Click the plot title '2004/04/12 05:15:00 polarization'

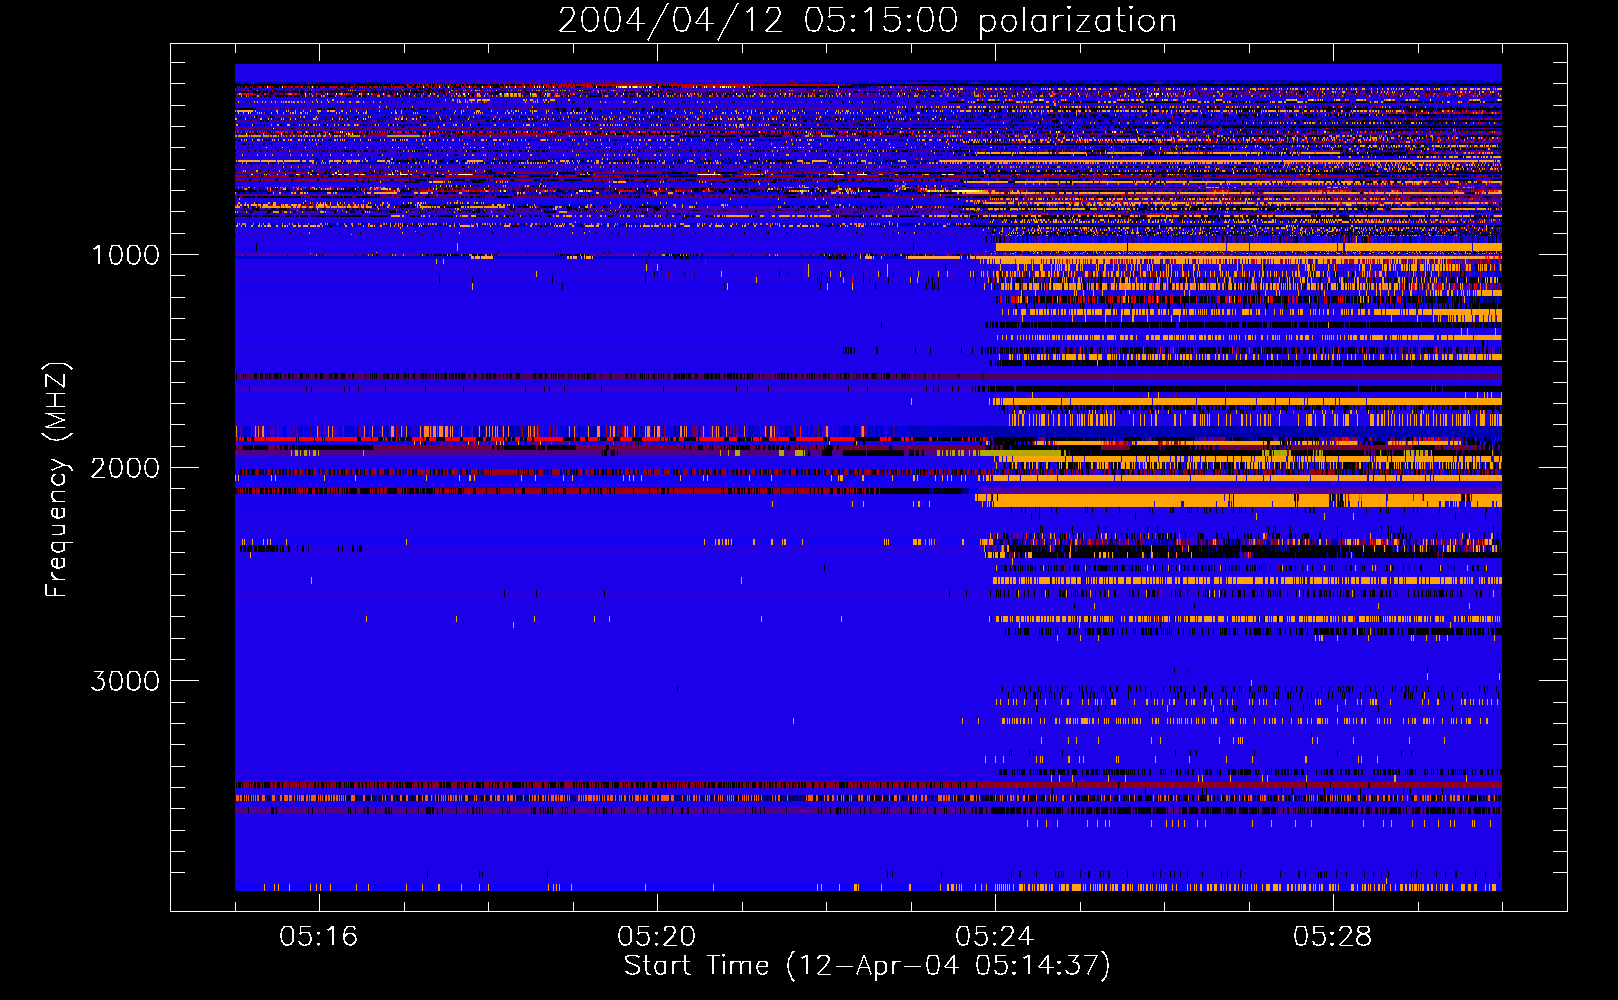867,20
